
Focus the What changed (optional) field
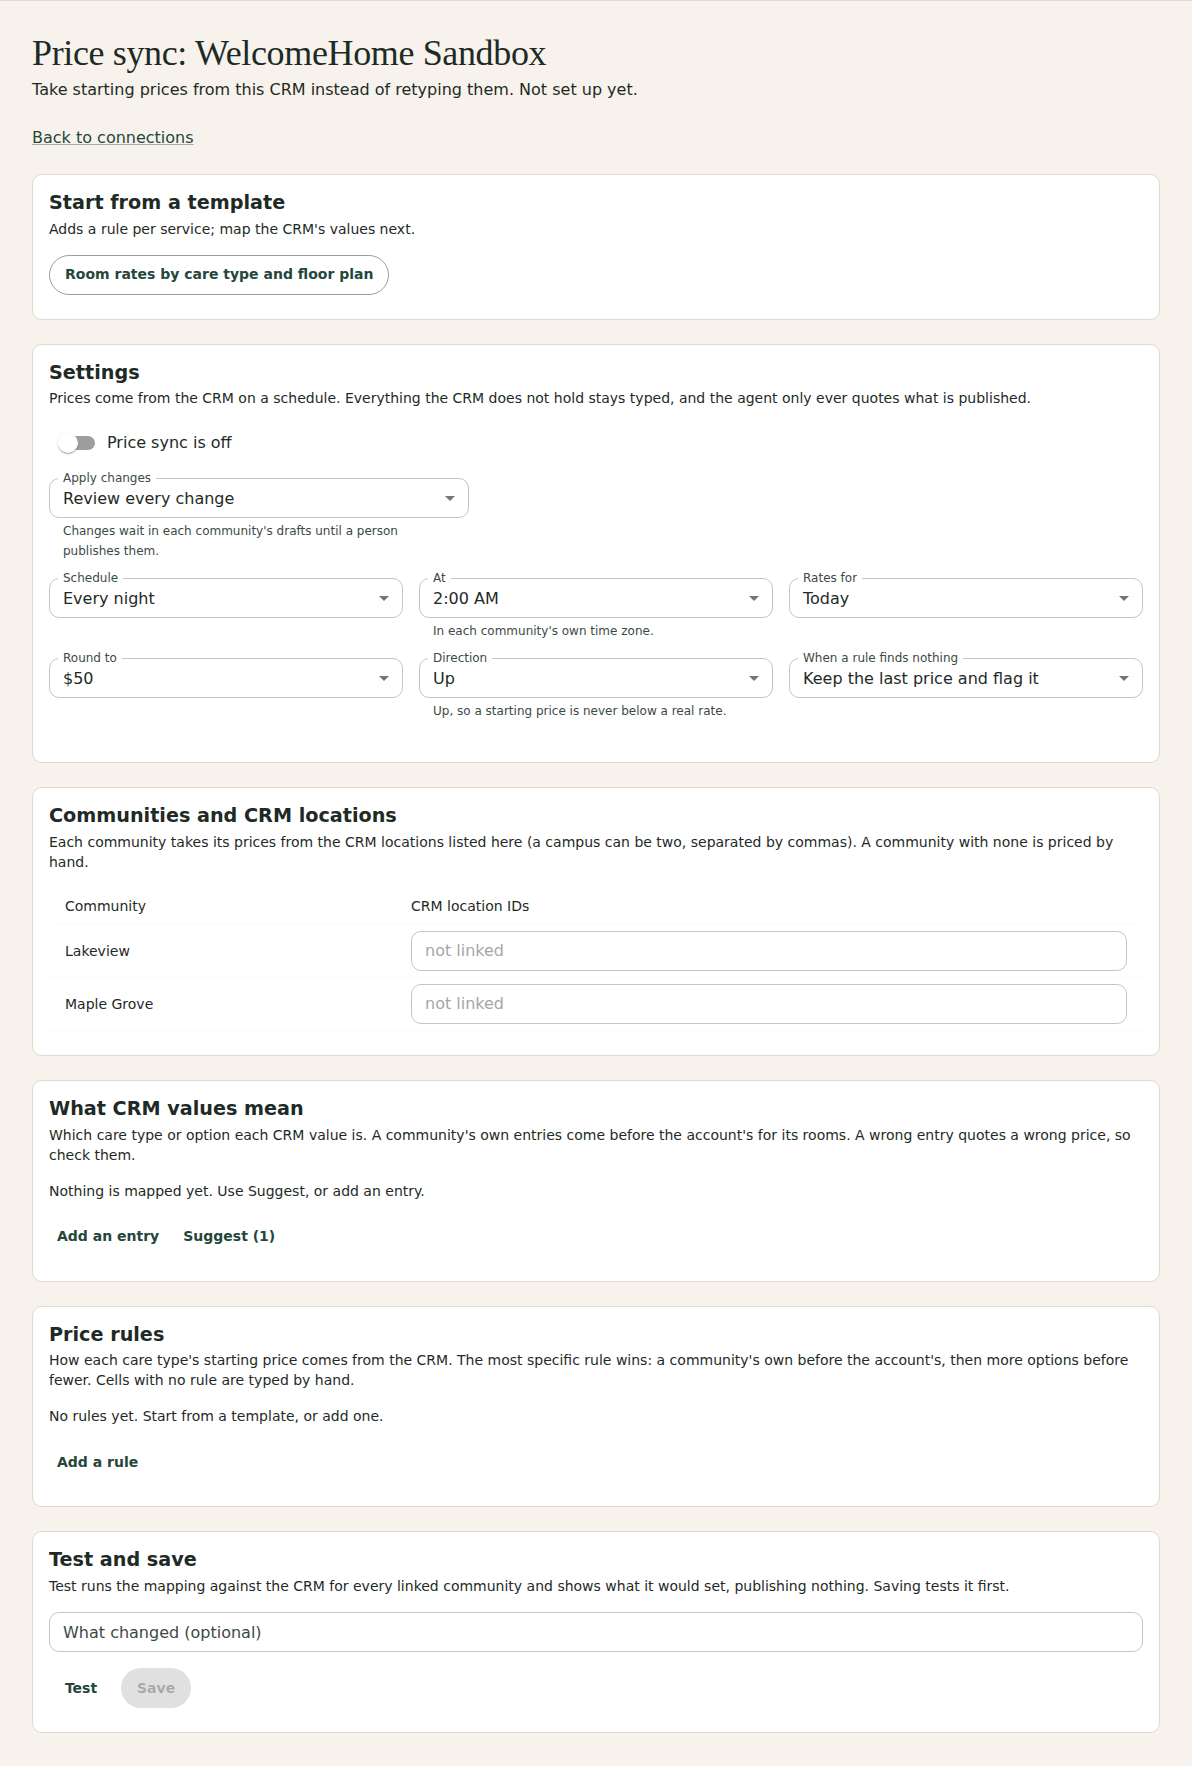pos(596,1632)
